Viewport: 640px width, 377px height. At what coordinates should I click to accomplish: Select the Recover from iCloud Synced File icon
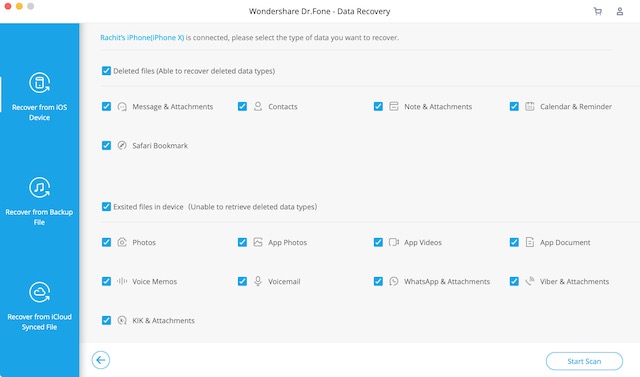pyautogui.click(x=40, y=292)
